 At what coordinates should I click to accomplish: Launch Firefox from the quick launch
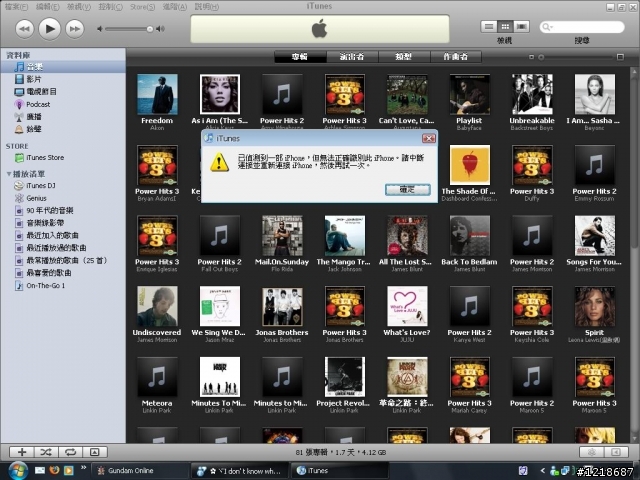click(54, 470)
